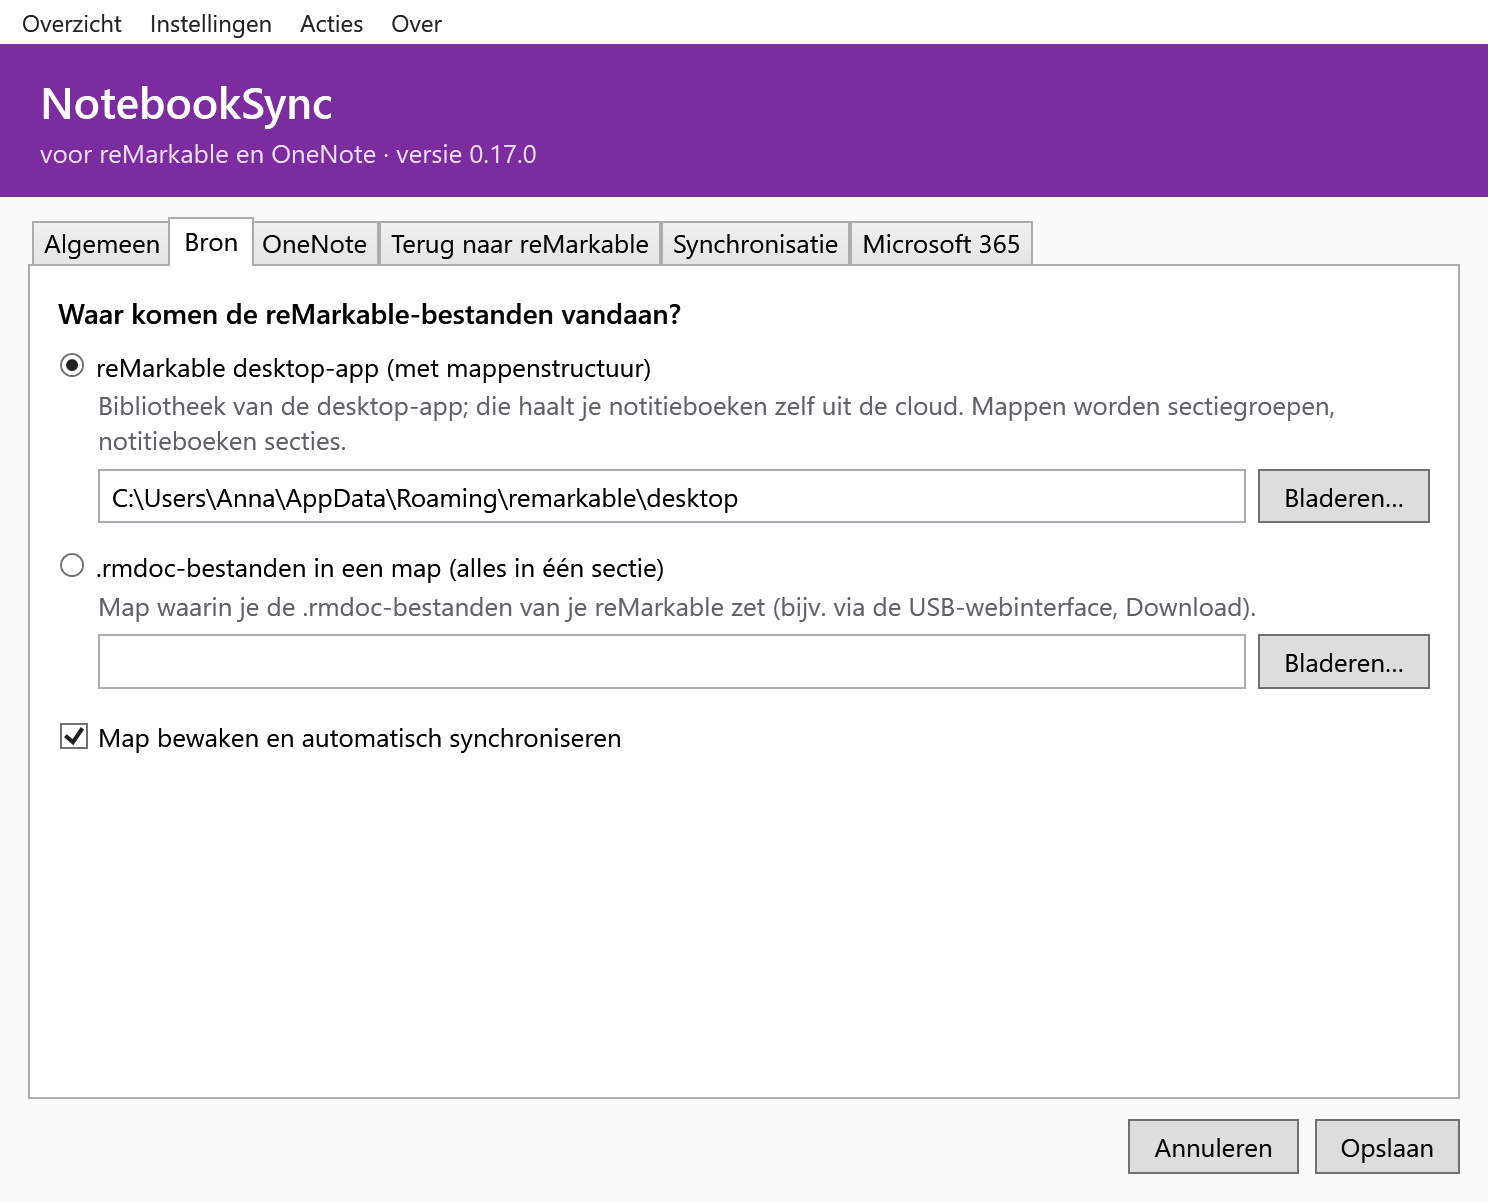Save settings with the Opslaan button
Screen dimensions: 1488x1202
pos(1387,1146)
